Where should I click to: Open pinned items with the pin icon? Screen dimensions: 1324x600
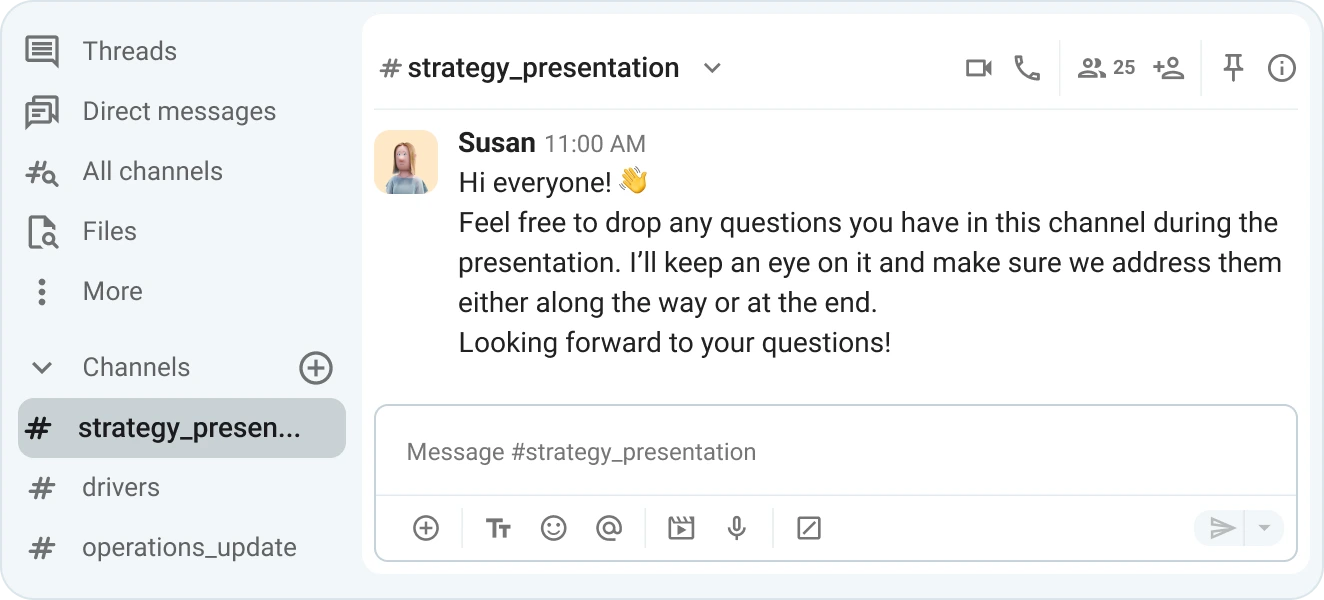[x=1233, y=68]
